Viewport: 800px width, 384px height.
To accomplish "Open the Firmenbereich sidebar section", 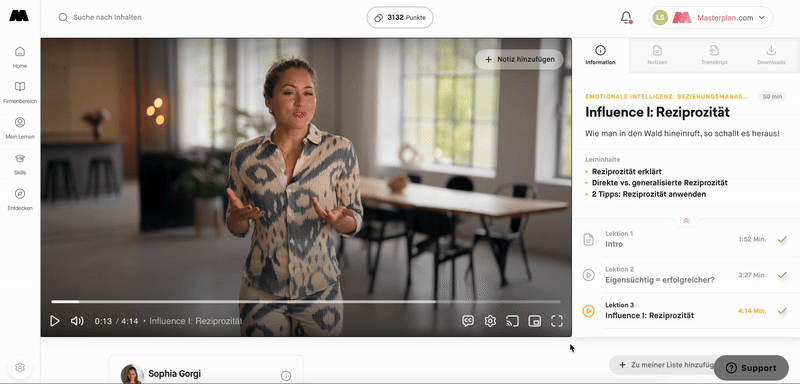I will coord(20,92).
